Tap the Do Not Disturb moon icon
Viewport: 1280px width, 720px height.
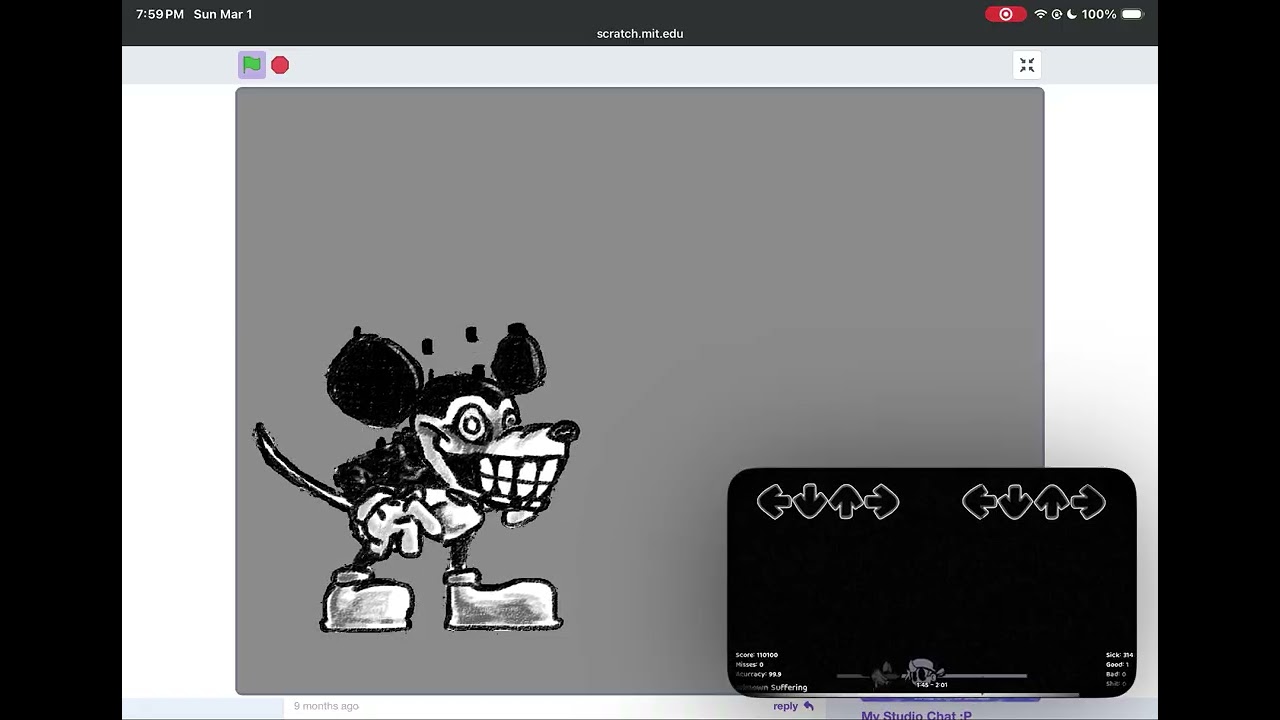1072,14
